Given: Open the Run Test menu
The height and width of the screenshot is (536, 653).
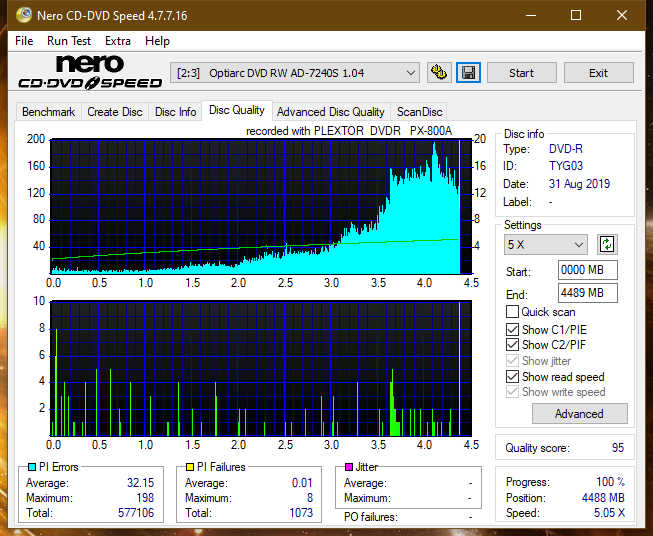Looking at the screenshot, I should tap(69, 41).
